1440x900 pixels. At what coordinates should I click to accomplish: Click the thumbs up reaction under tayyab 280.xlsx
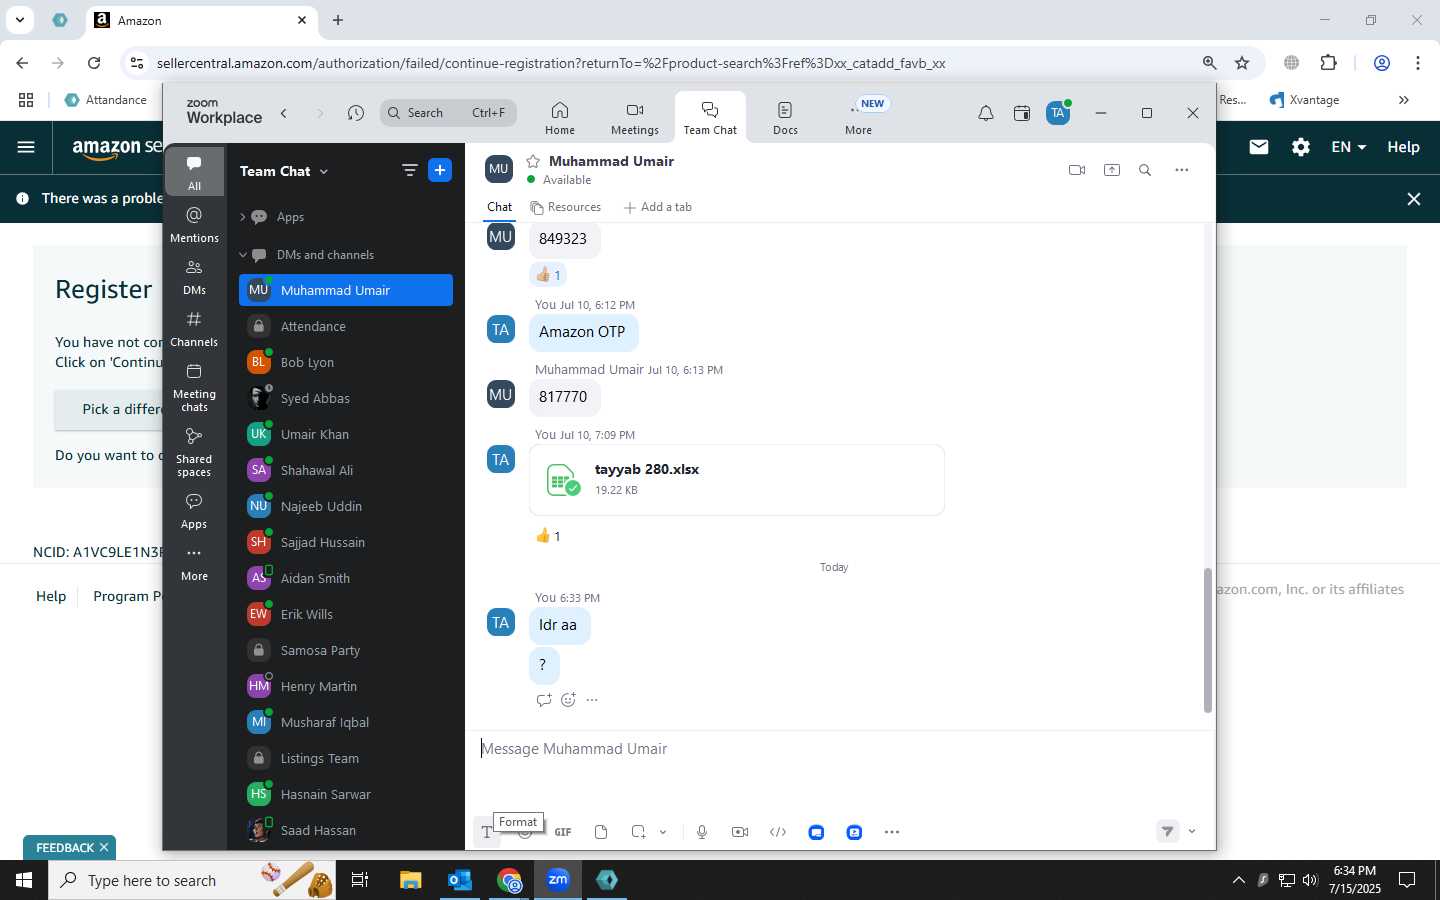548,536
